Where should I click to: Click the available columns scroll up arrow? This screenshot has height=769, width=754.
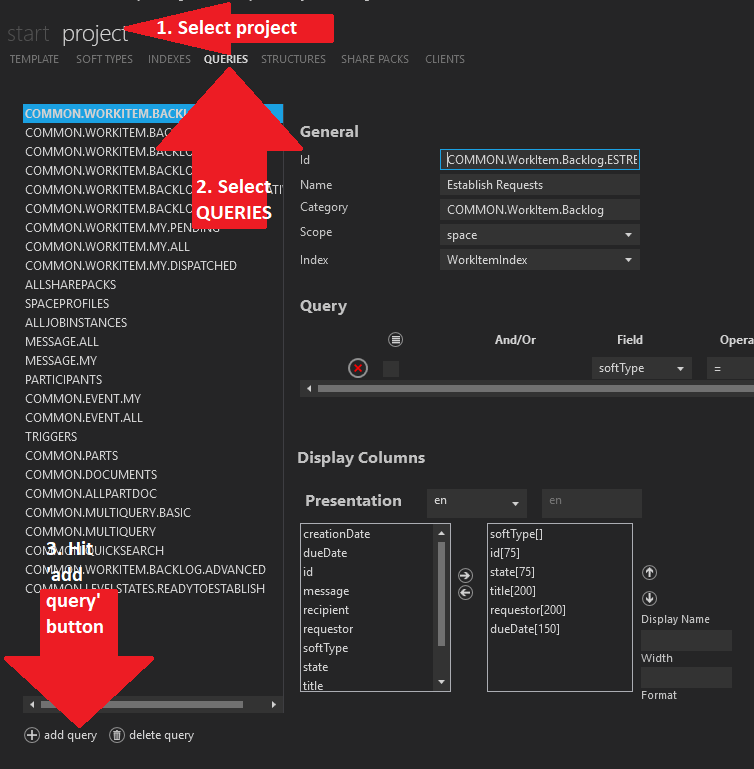441,533
